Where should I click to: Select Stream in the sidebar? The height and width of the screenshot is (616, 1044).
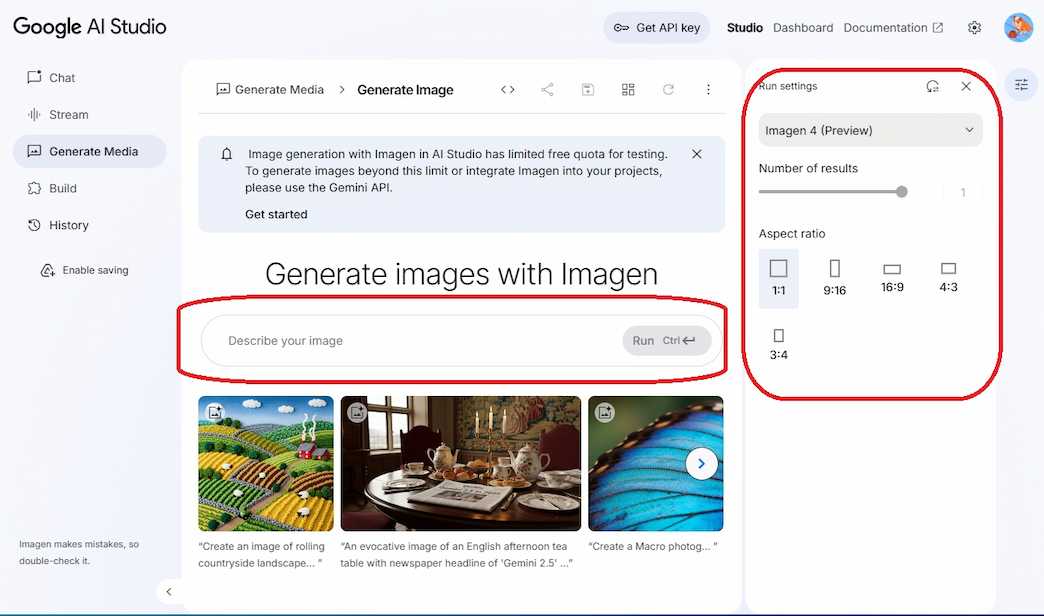tap(68, 114)
